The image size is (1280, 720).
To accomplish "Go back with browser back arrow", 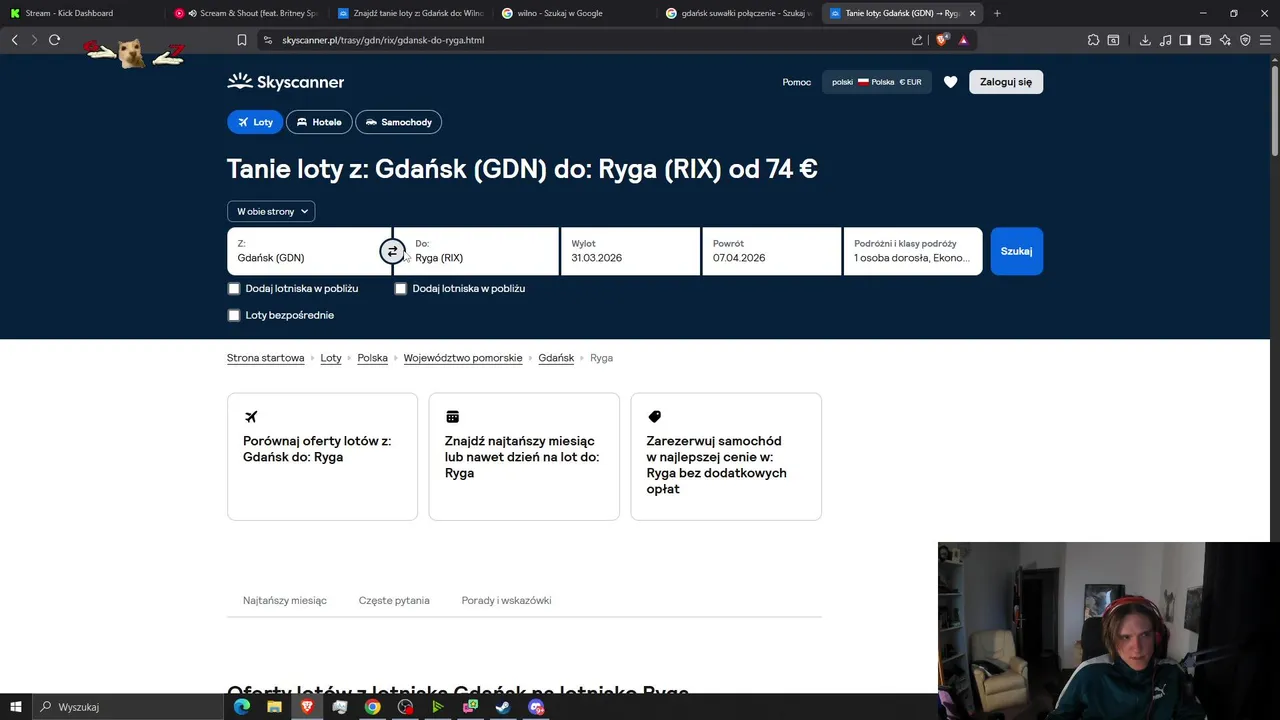I will coord(14,40).
